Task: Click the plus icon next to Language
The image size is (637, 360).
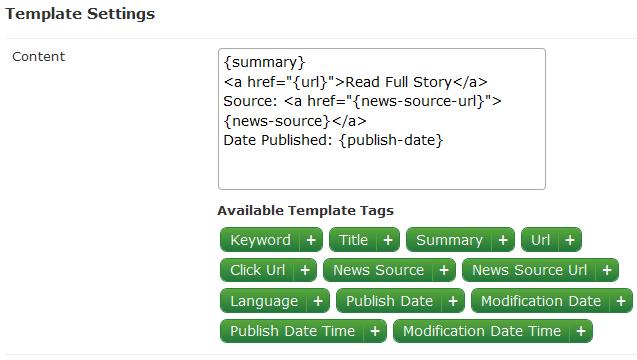Action: tap(318, 301)
